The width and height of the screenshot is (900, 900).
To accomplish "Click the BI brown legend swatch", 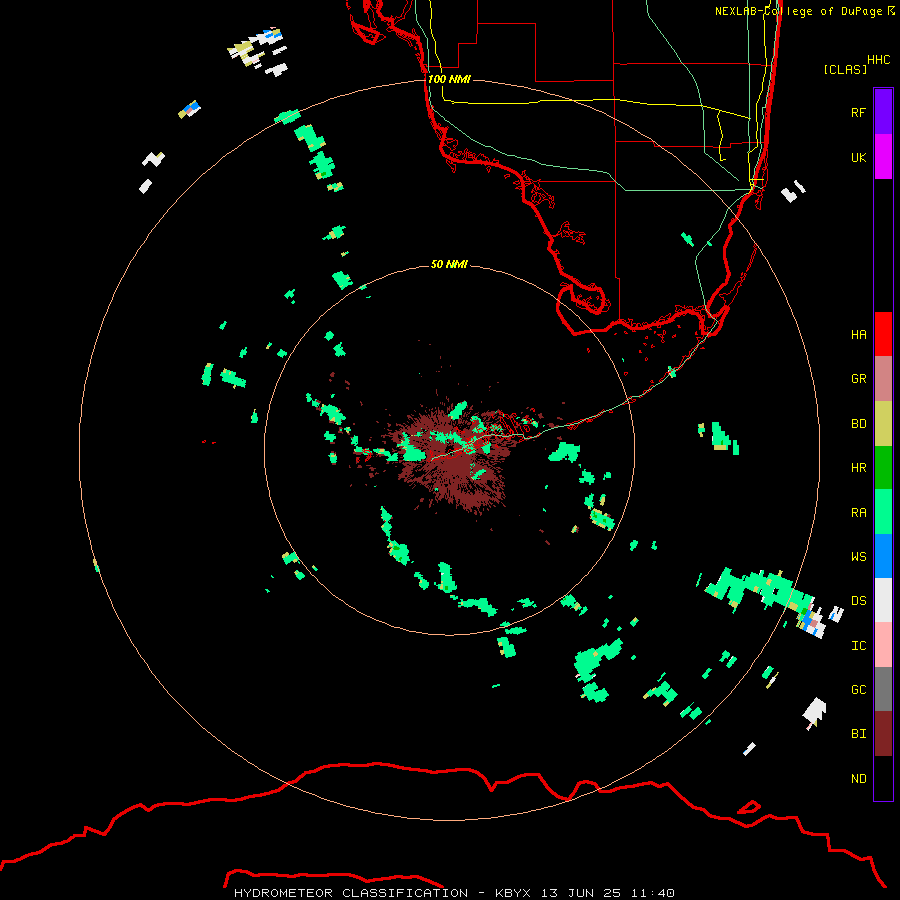I will coord(883,734).
